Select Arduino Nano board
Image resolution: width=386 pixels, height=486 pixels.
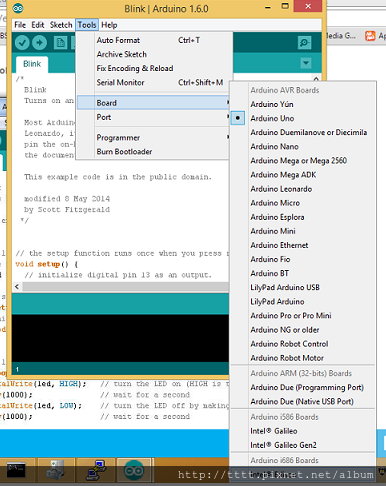click(x=303, y=146)
